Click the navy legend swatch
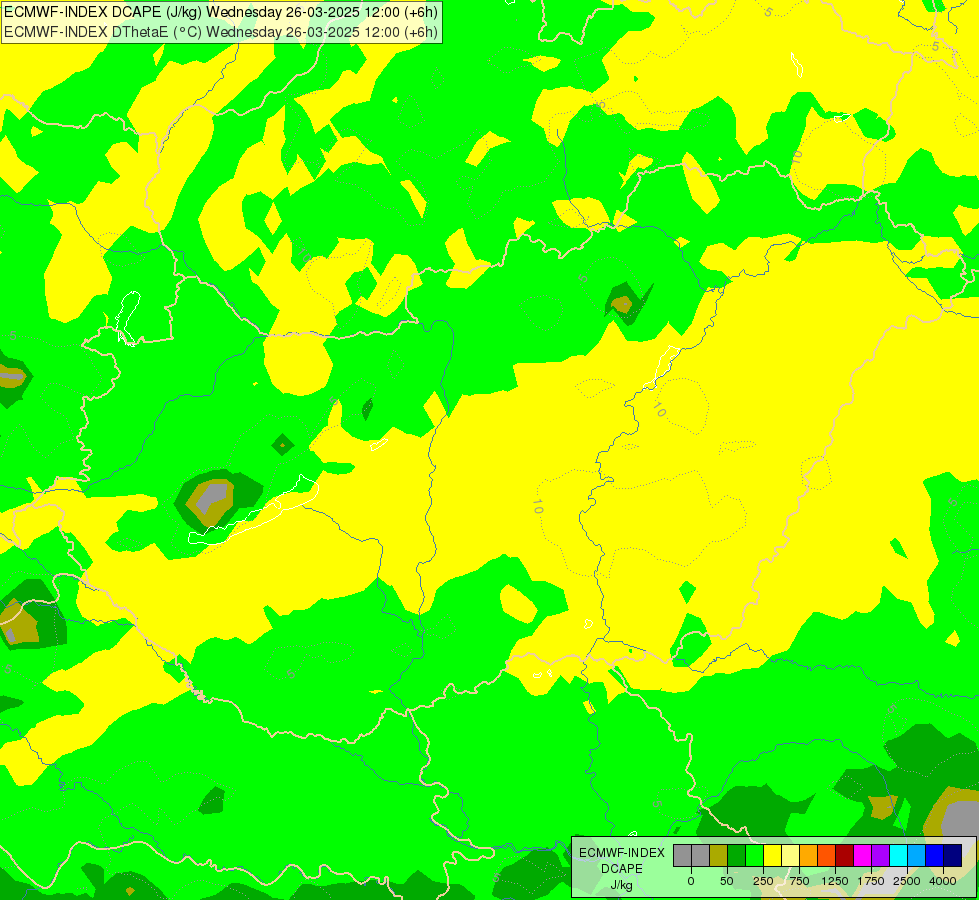The height and width of the screenshot is (900, 979). [953, 855]
